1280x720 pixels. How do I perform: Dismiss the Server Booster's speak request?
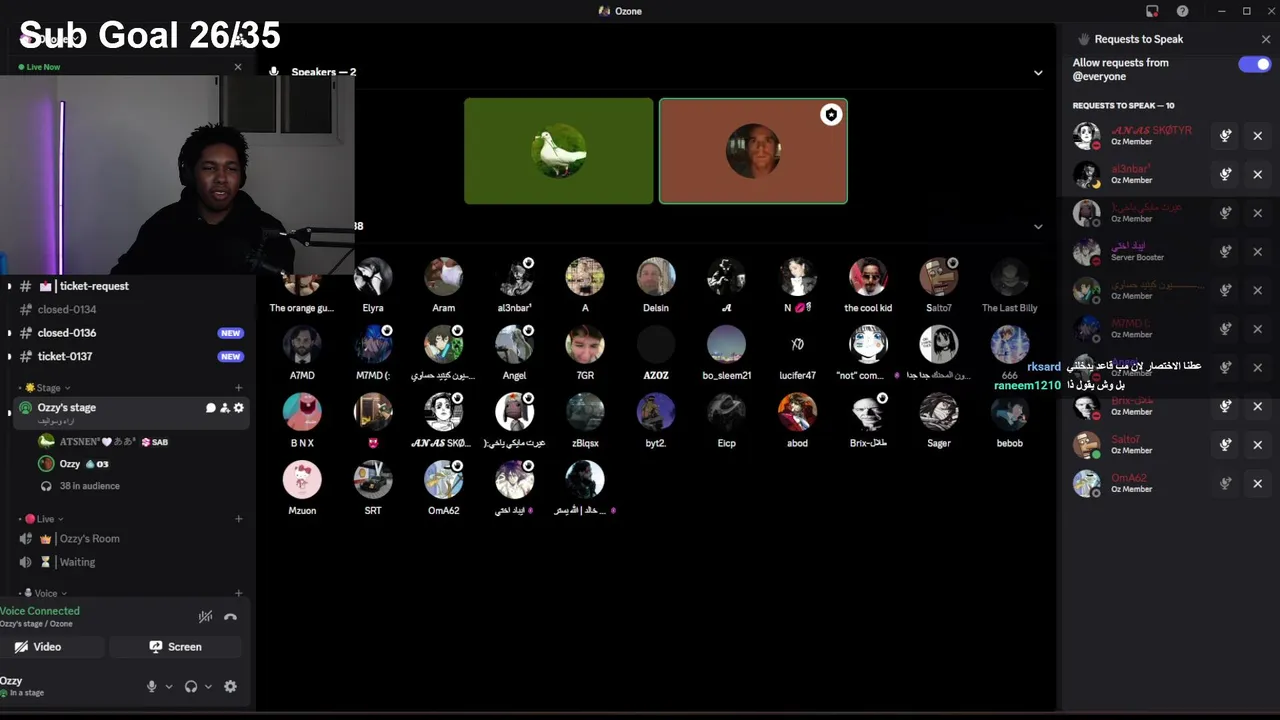[x=1258, y=252]
